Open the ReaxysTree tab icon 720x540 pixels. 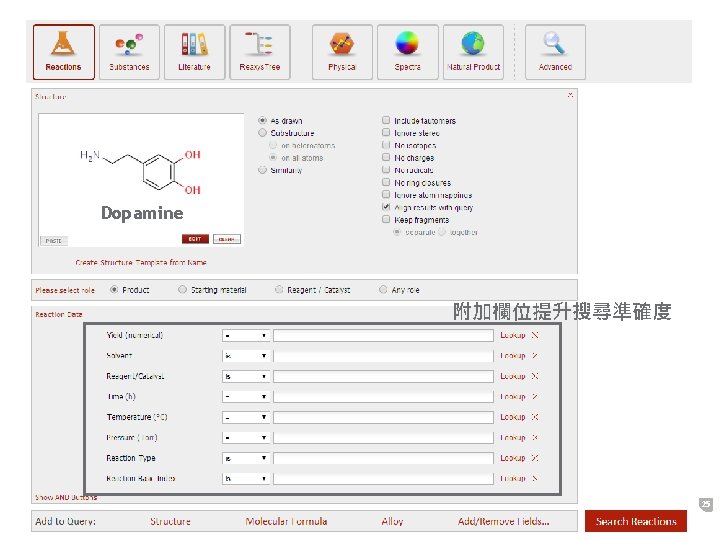click(259, 52)
